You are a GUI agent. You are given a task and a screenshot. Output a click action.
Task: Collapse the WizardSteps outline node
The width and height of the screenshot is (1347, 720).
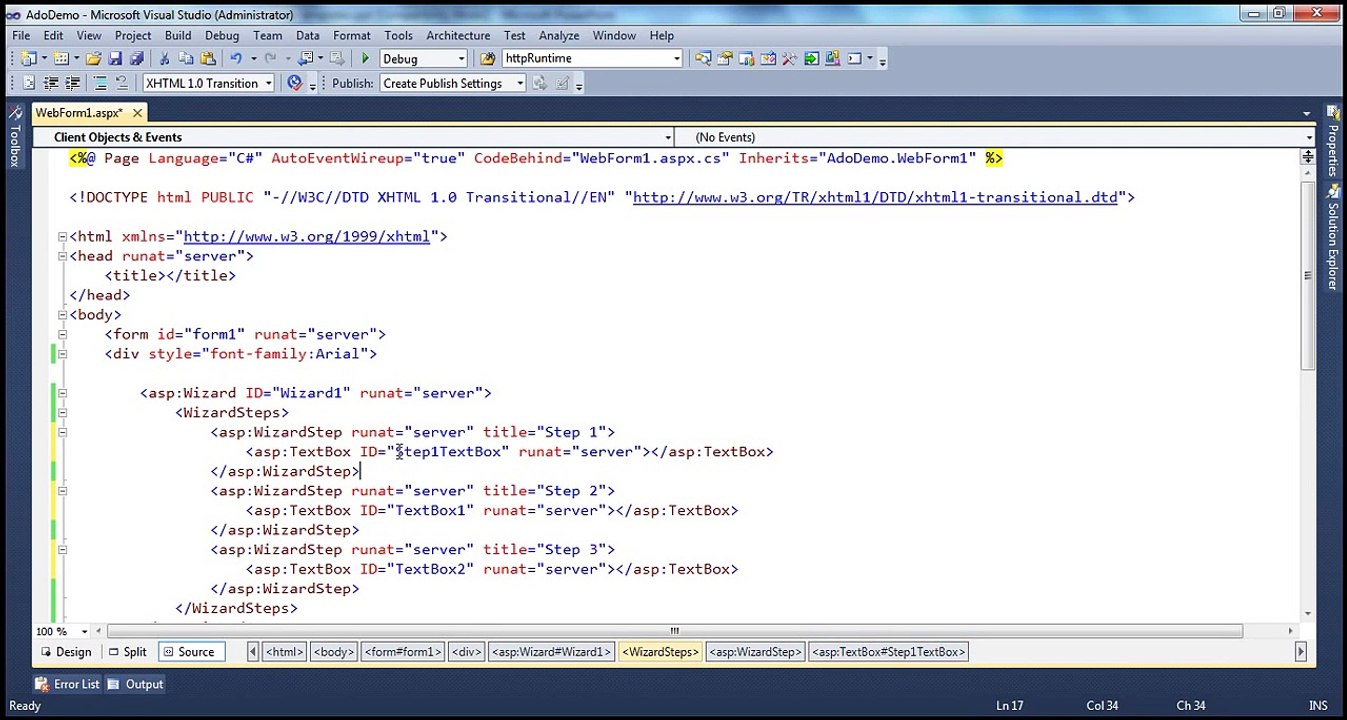[x=62, y=412]
